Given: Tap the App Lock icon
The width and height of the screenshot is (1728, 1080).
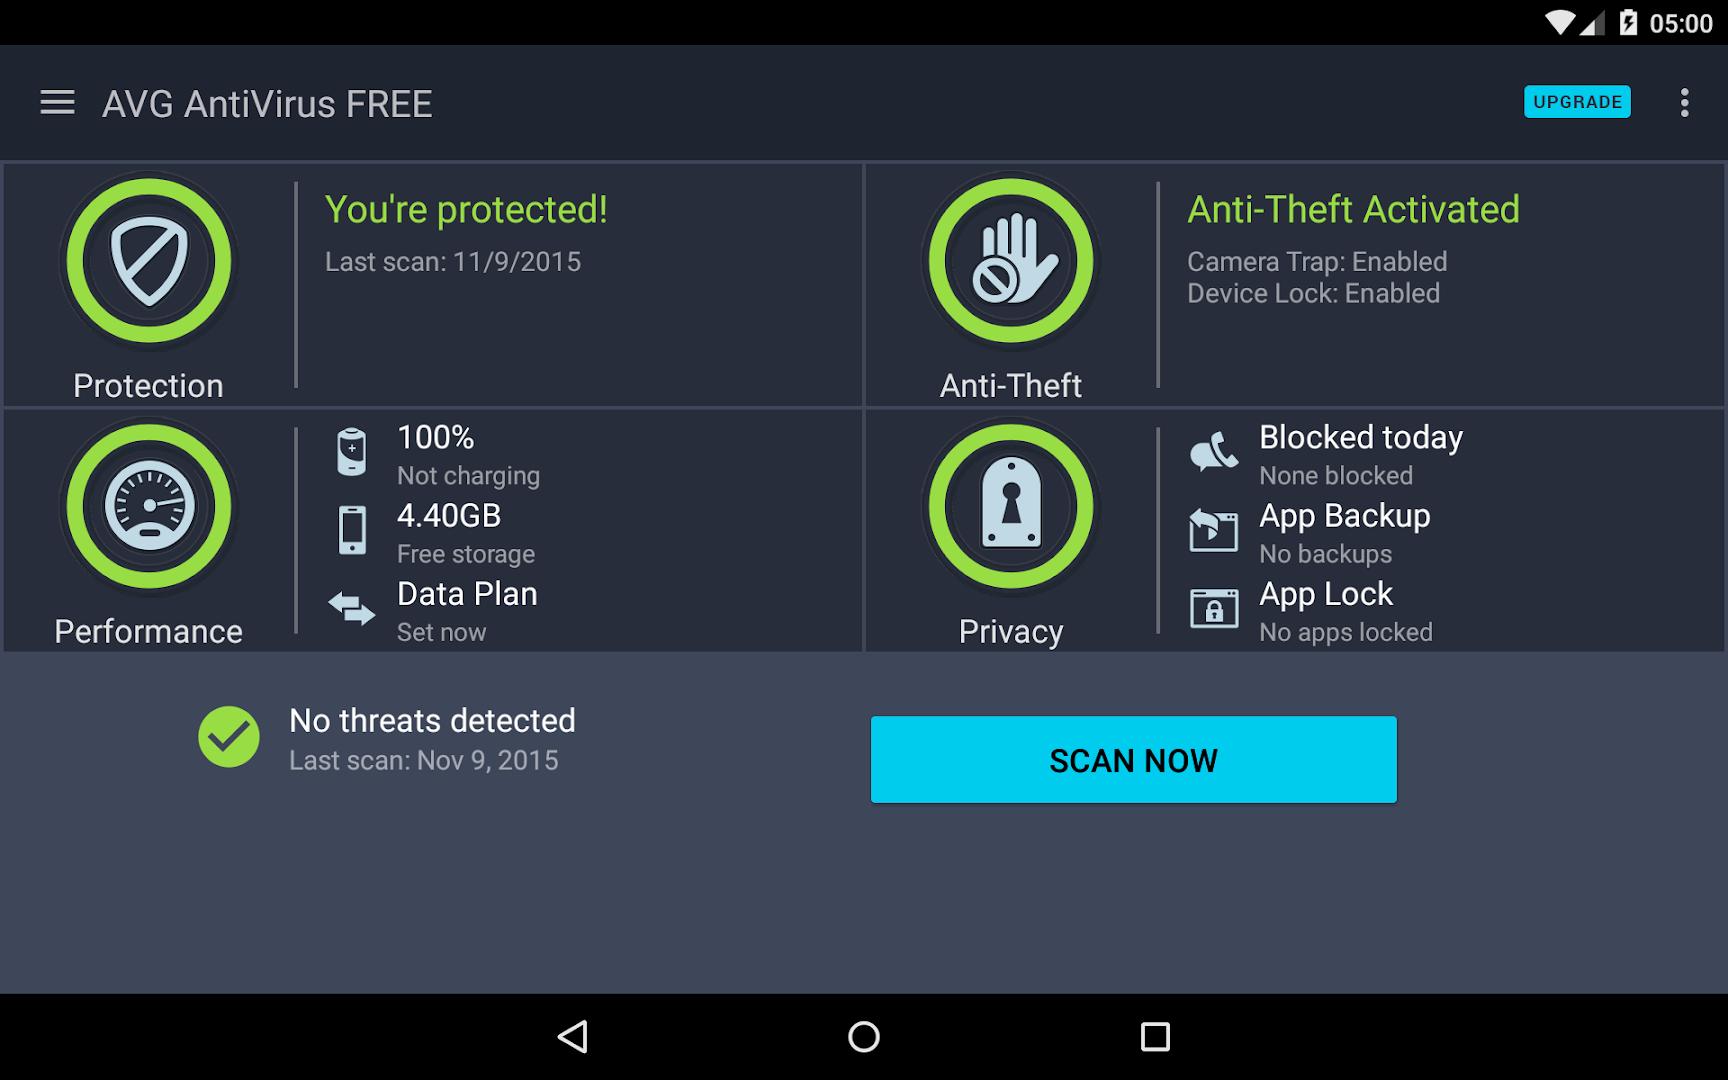Looking at the screenshot, I should pos(1214,608).
